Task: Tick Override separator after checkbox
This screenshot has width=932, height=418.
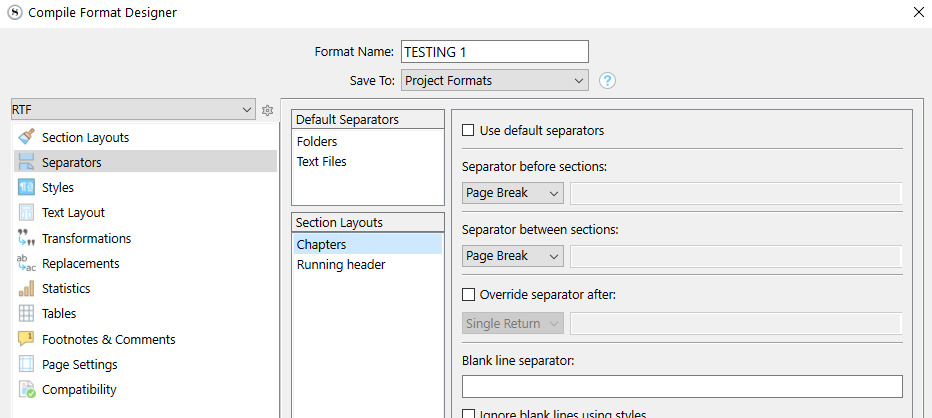Action: pyautogui.click(x=468, y=294)
